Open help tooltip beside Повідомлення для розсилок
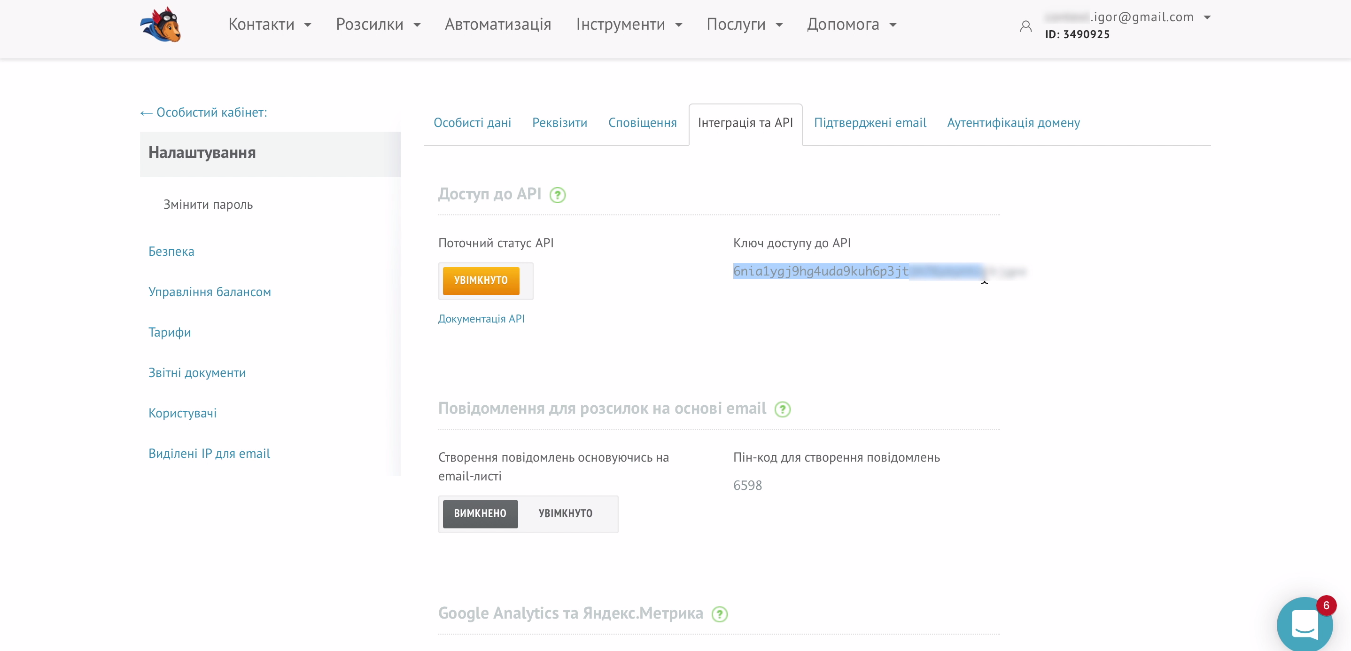This screenshot has height=651, width=1351. pyautogui.click(x=783, y=409)
